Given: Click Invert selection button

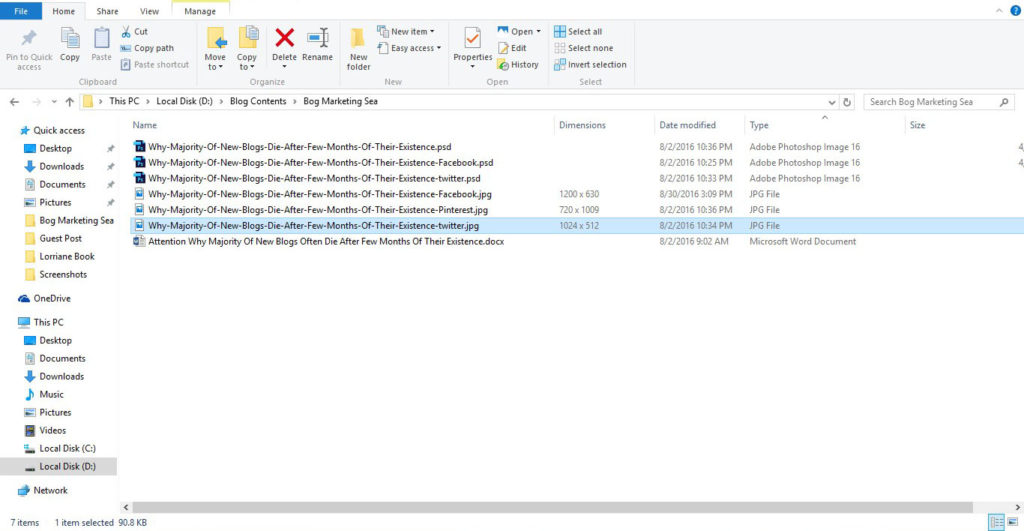Looking at the screenshot, I should [x=590, y=65].
